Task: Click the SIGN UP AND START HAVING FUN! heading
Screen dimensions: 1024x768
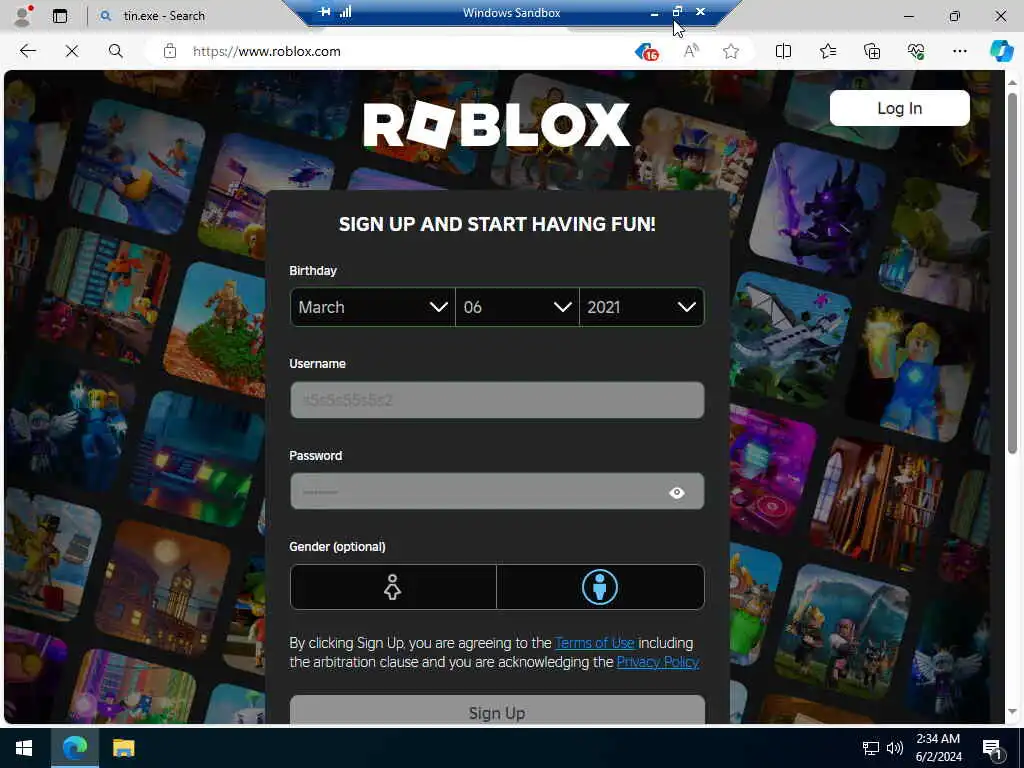Action: 497,224
